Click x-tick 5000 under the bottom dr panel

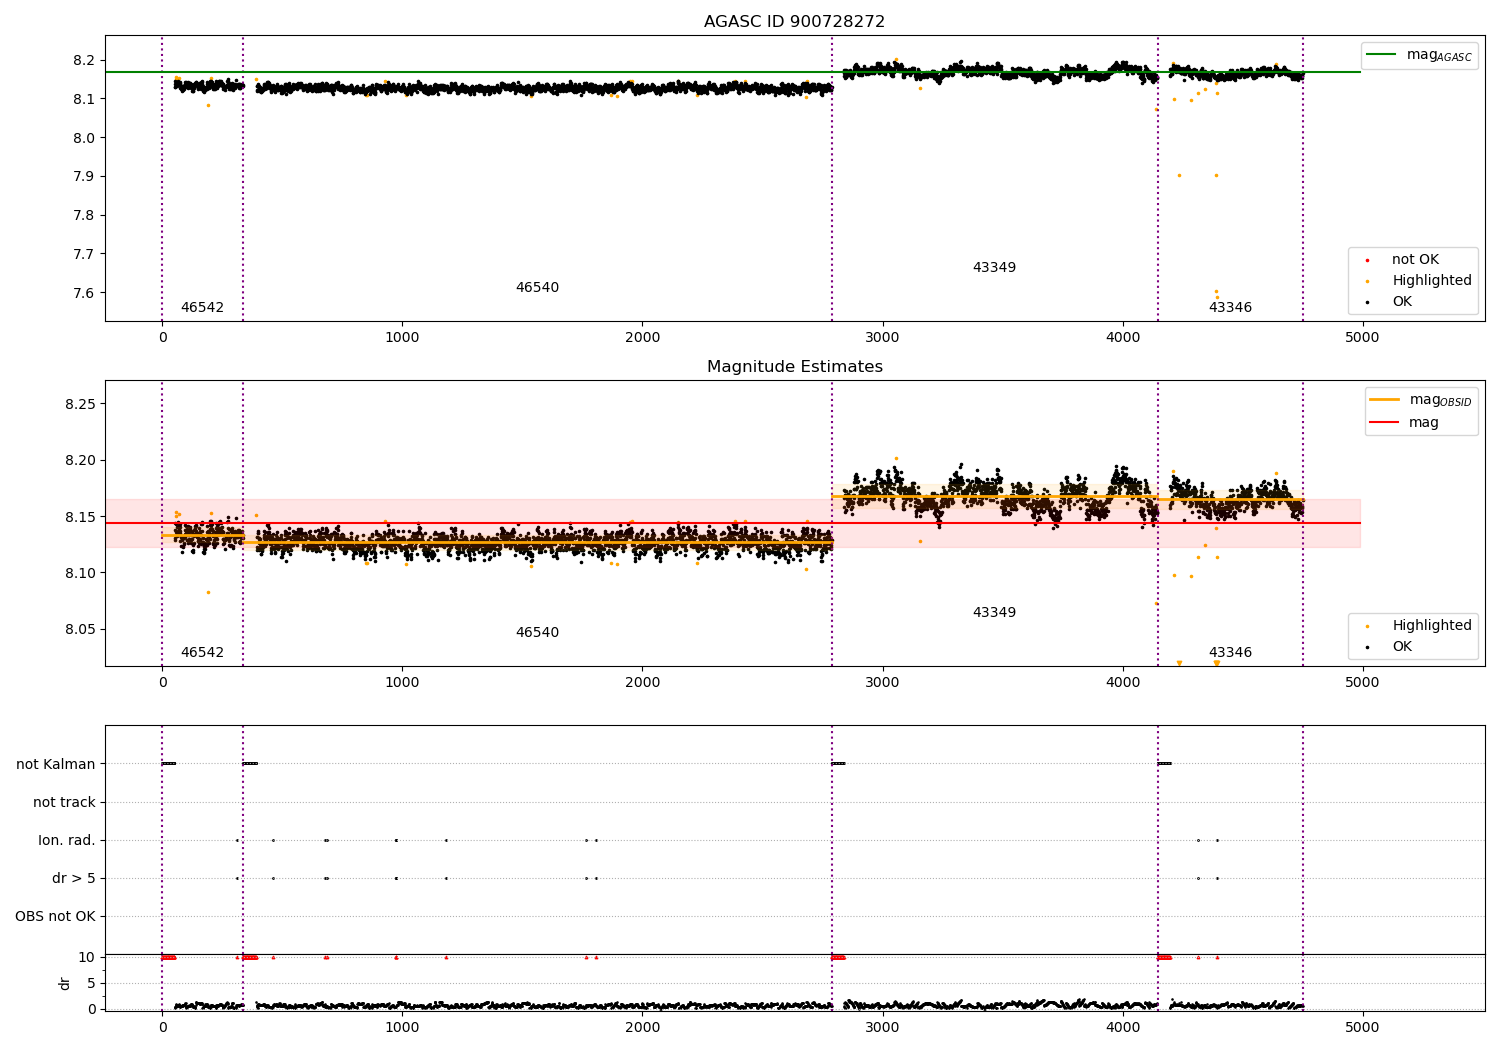(x=1362, y=1028)
